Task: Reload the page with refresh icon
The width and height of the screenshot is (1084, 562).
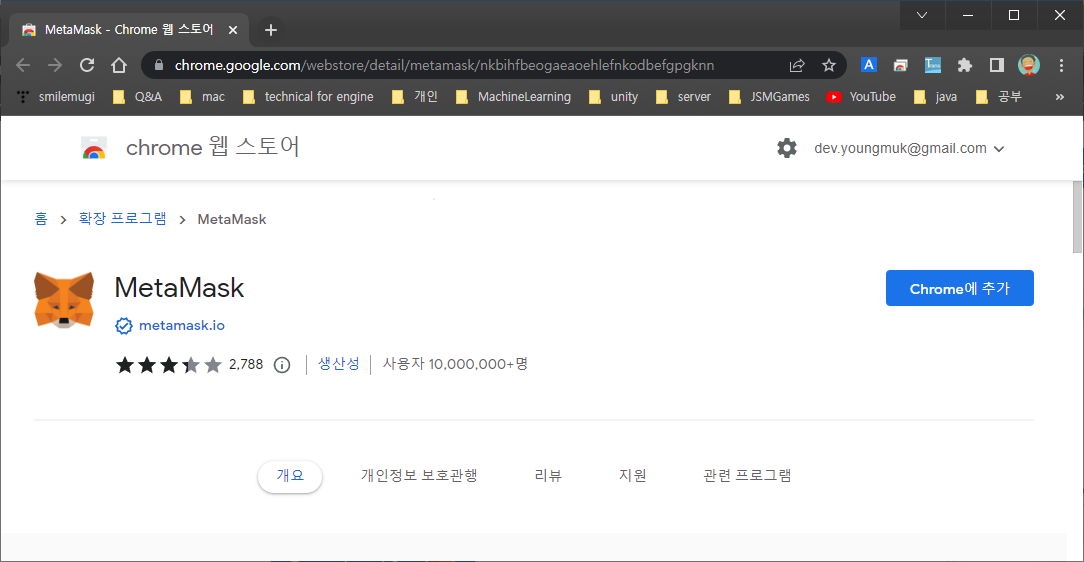Action: (87, 65)
